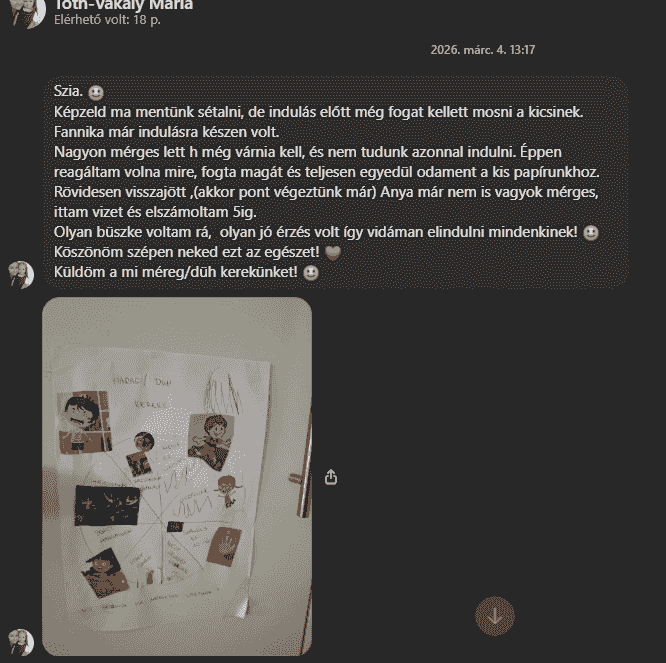Click the smiley emoji after "mindenkinek!"
Viewport: 666px width, 663px height.
[590, 233]
